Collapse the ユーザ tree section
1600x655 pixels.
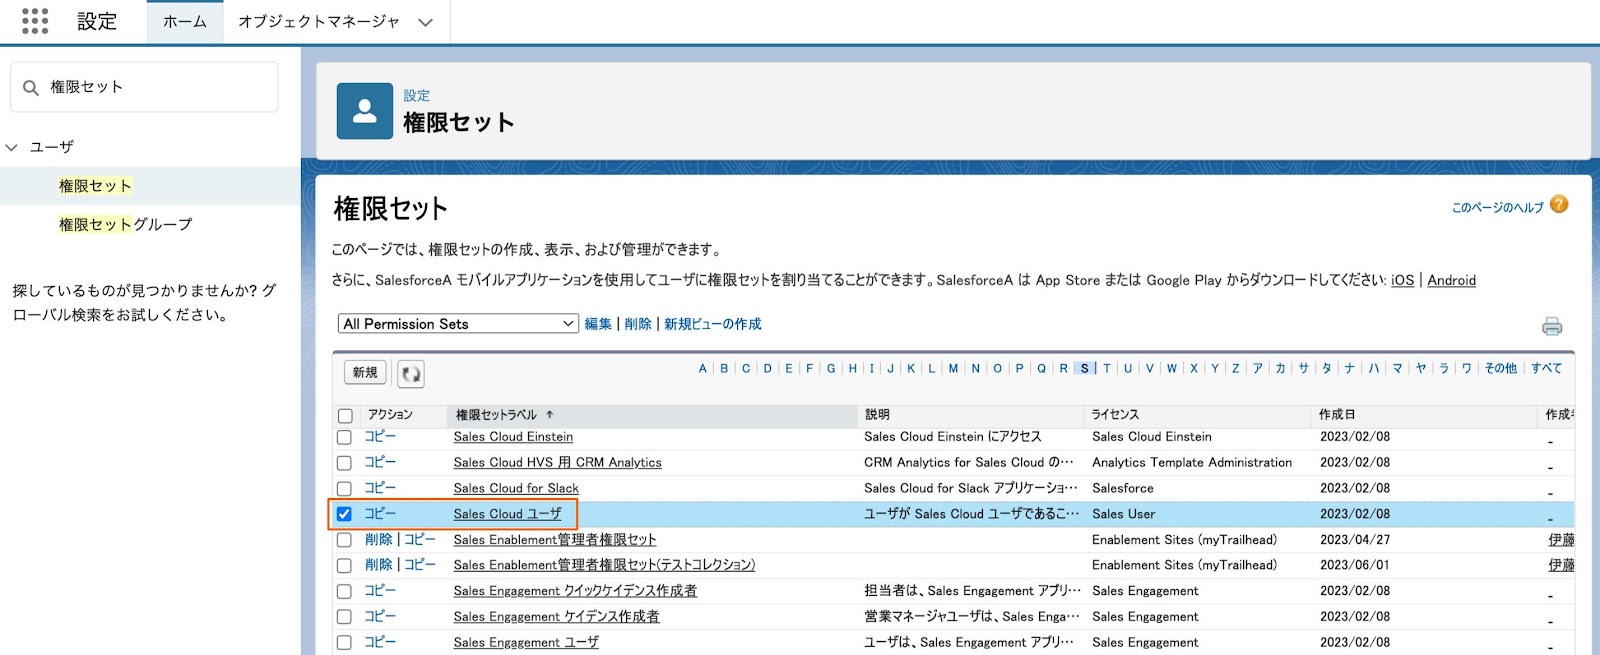click(12, 147)
